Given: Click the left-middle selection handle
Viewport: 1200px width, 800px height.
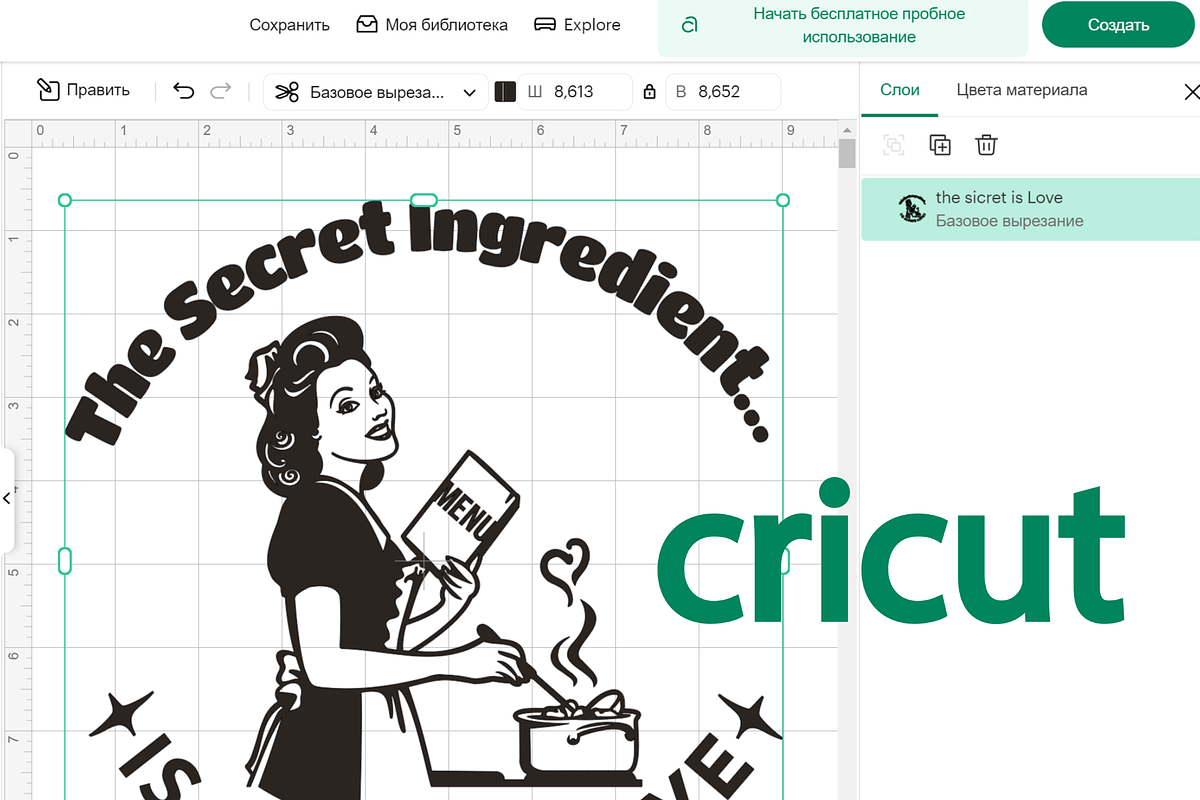Looking at the screenshot, I should click(x=65, y=561).
